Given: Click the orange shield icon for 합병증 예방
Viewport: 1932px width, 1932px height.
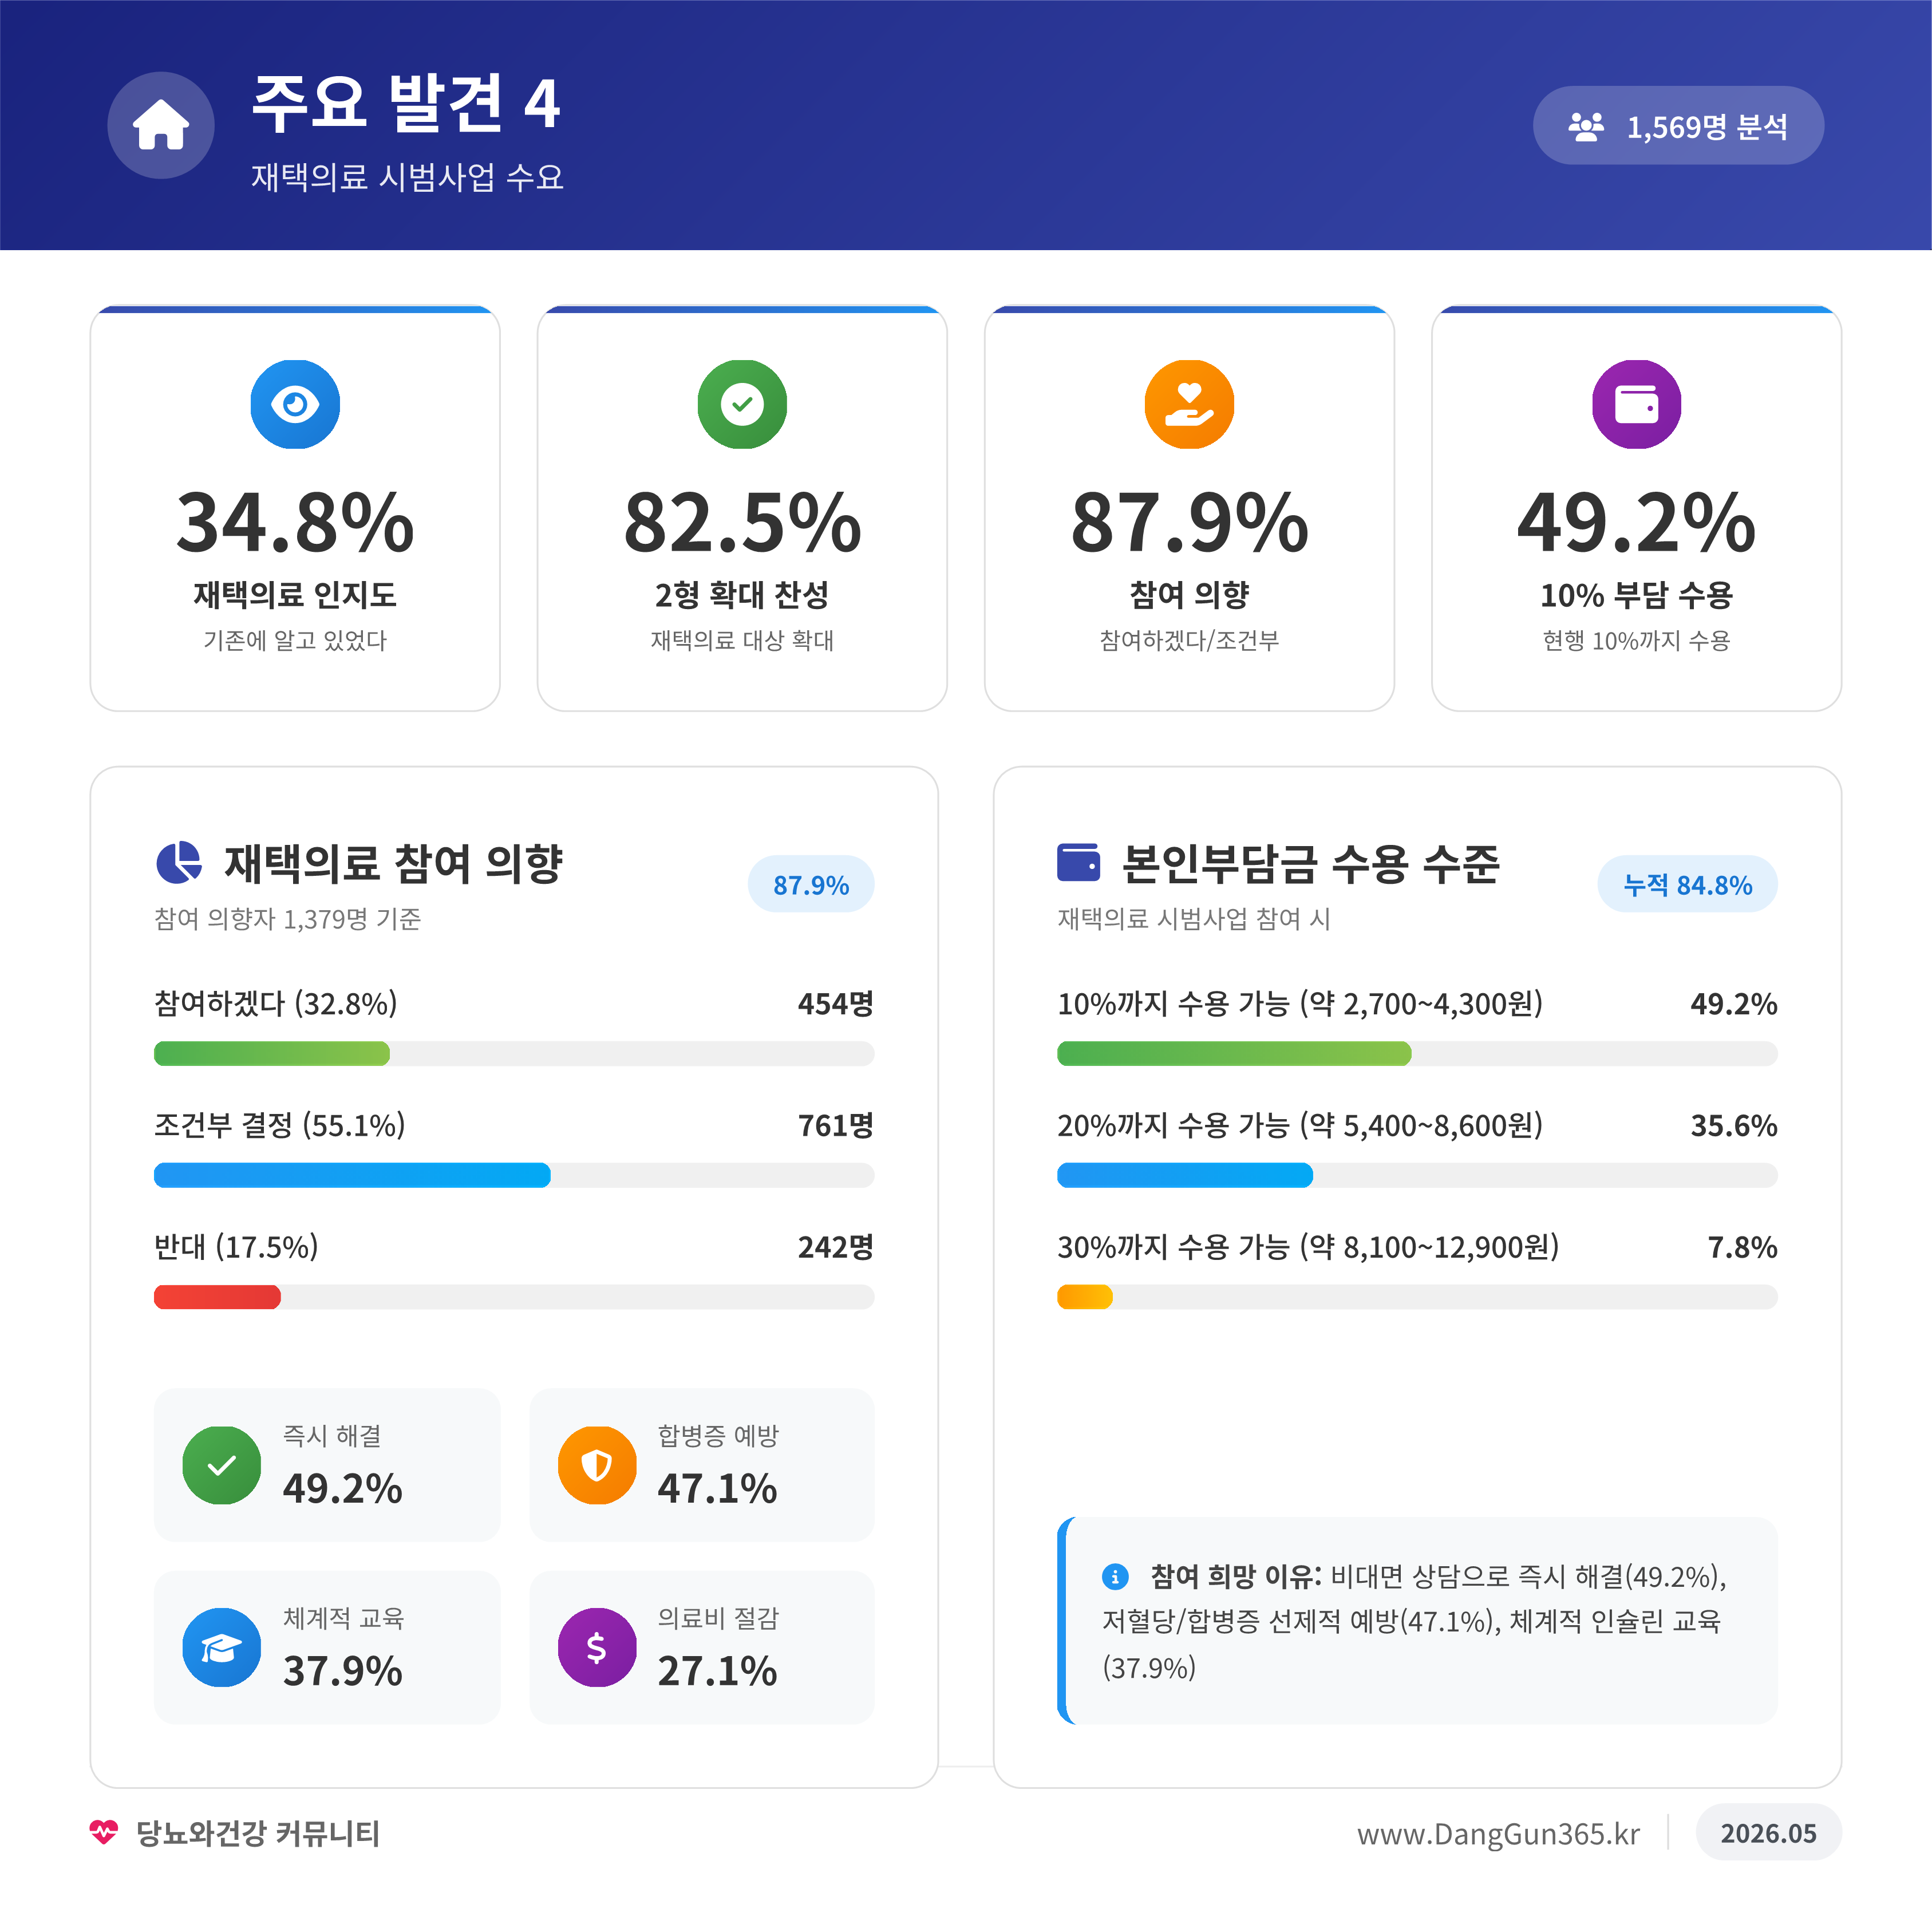Looking at the screenshot, I should click(597, 1465).
